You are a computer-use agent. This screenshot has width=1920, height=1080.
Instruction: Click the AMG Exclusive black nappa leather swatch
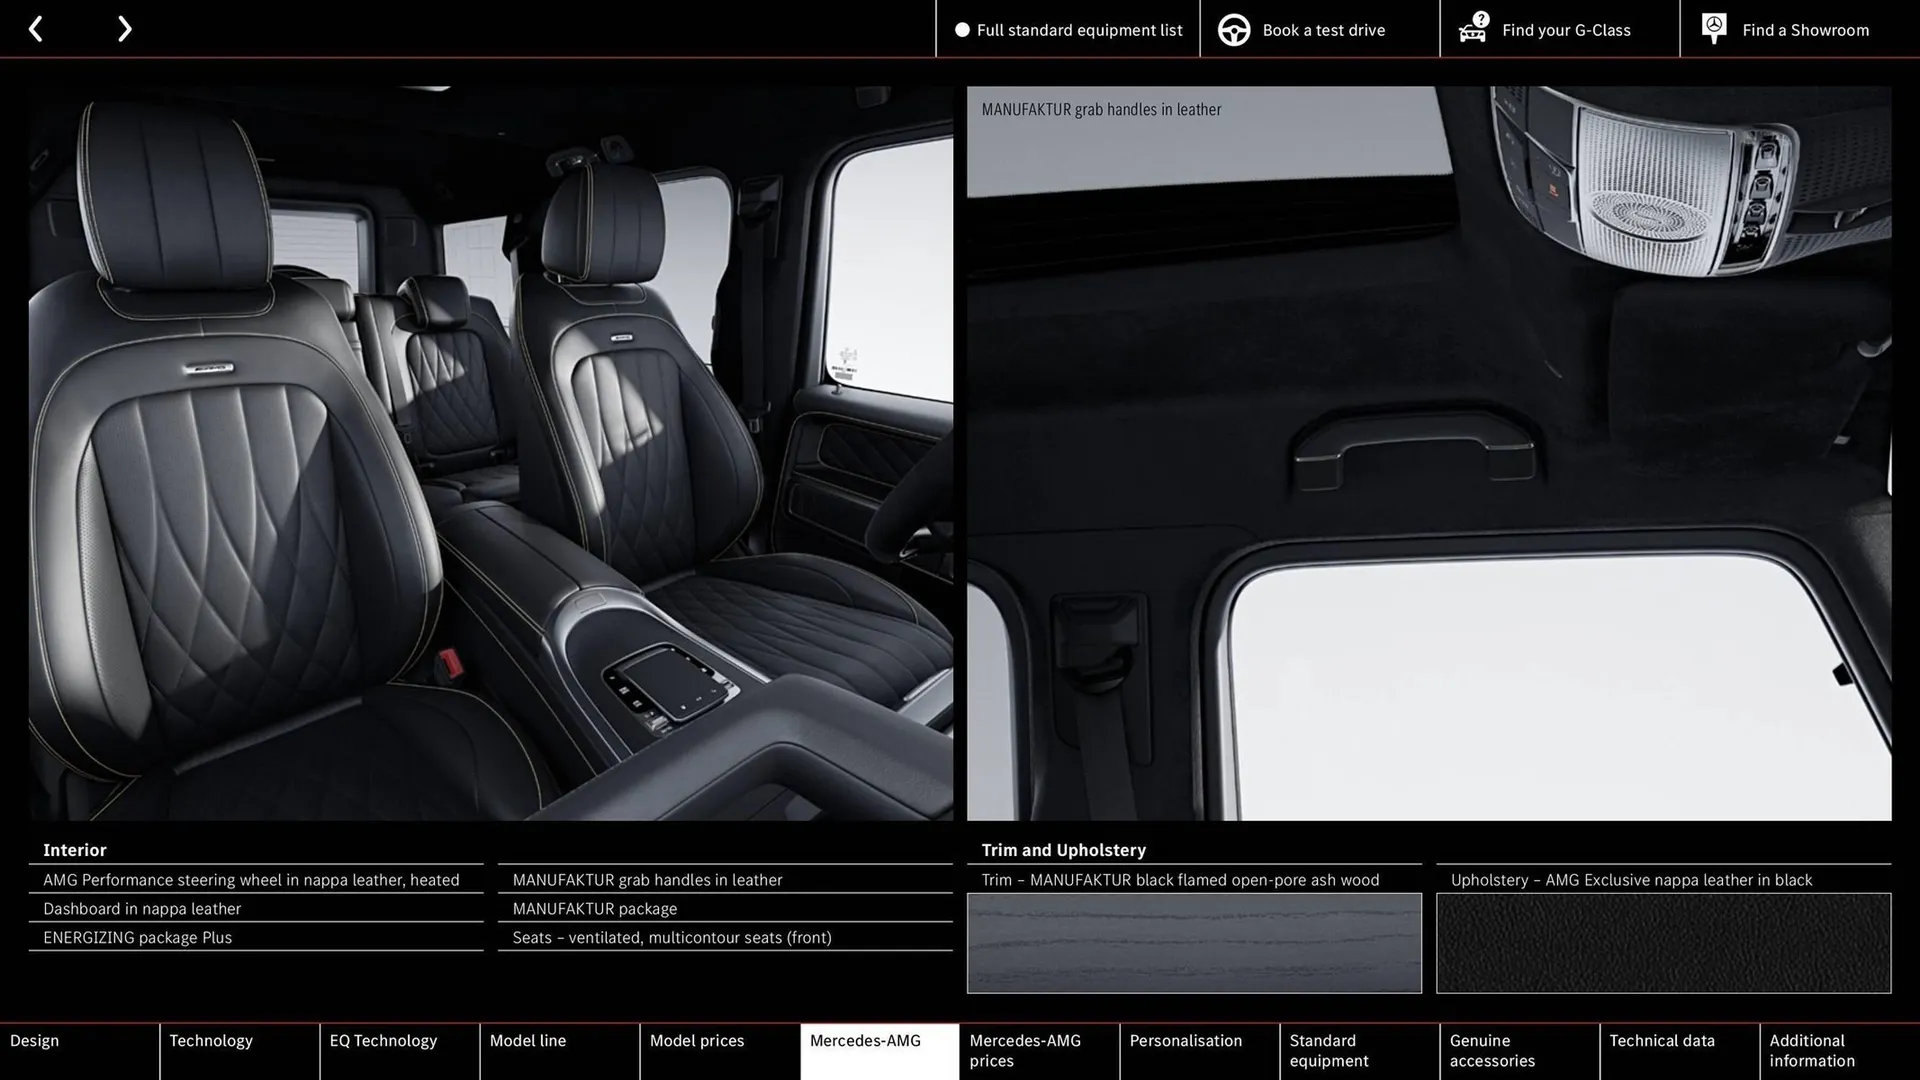(1662, 943)
